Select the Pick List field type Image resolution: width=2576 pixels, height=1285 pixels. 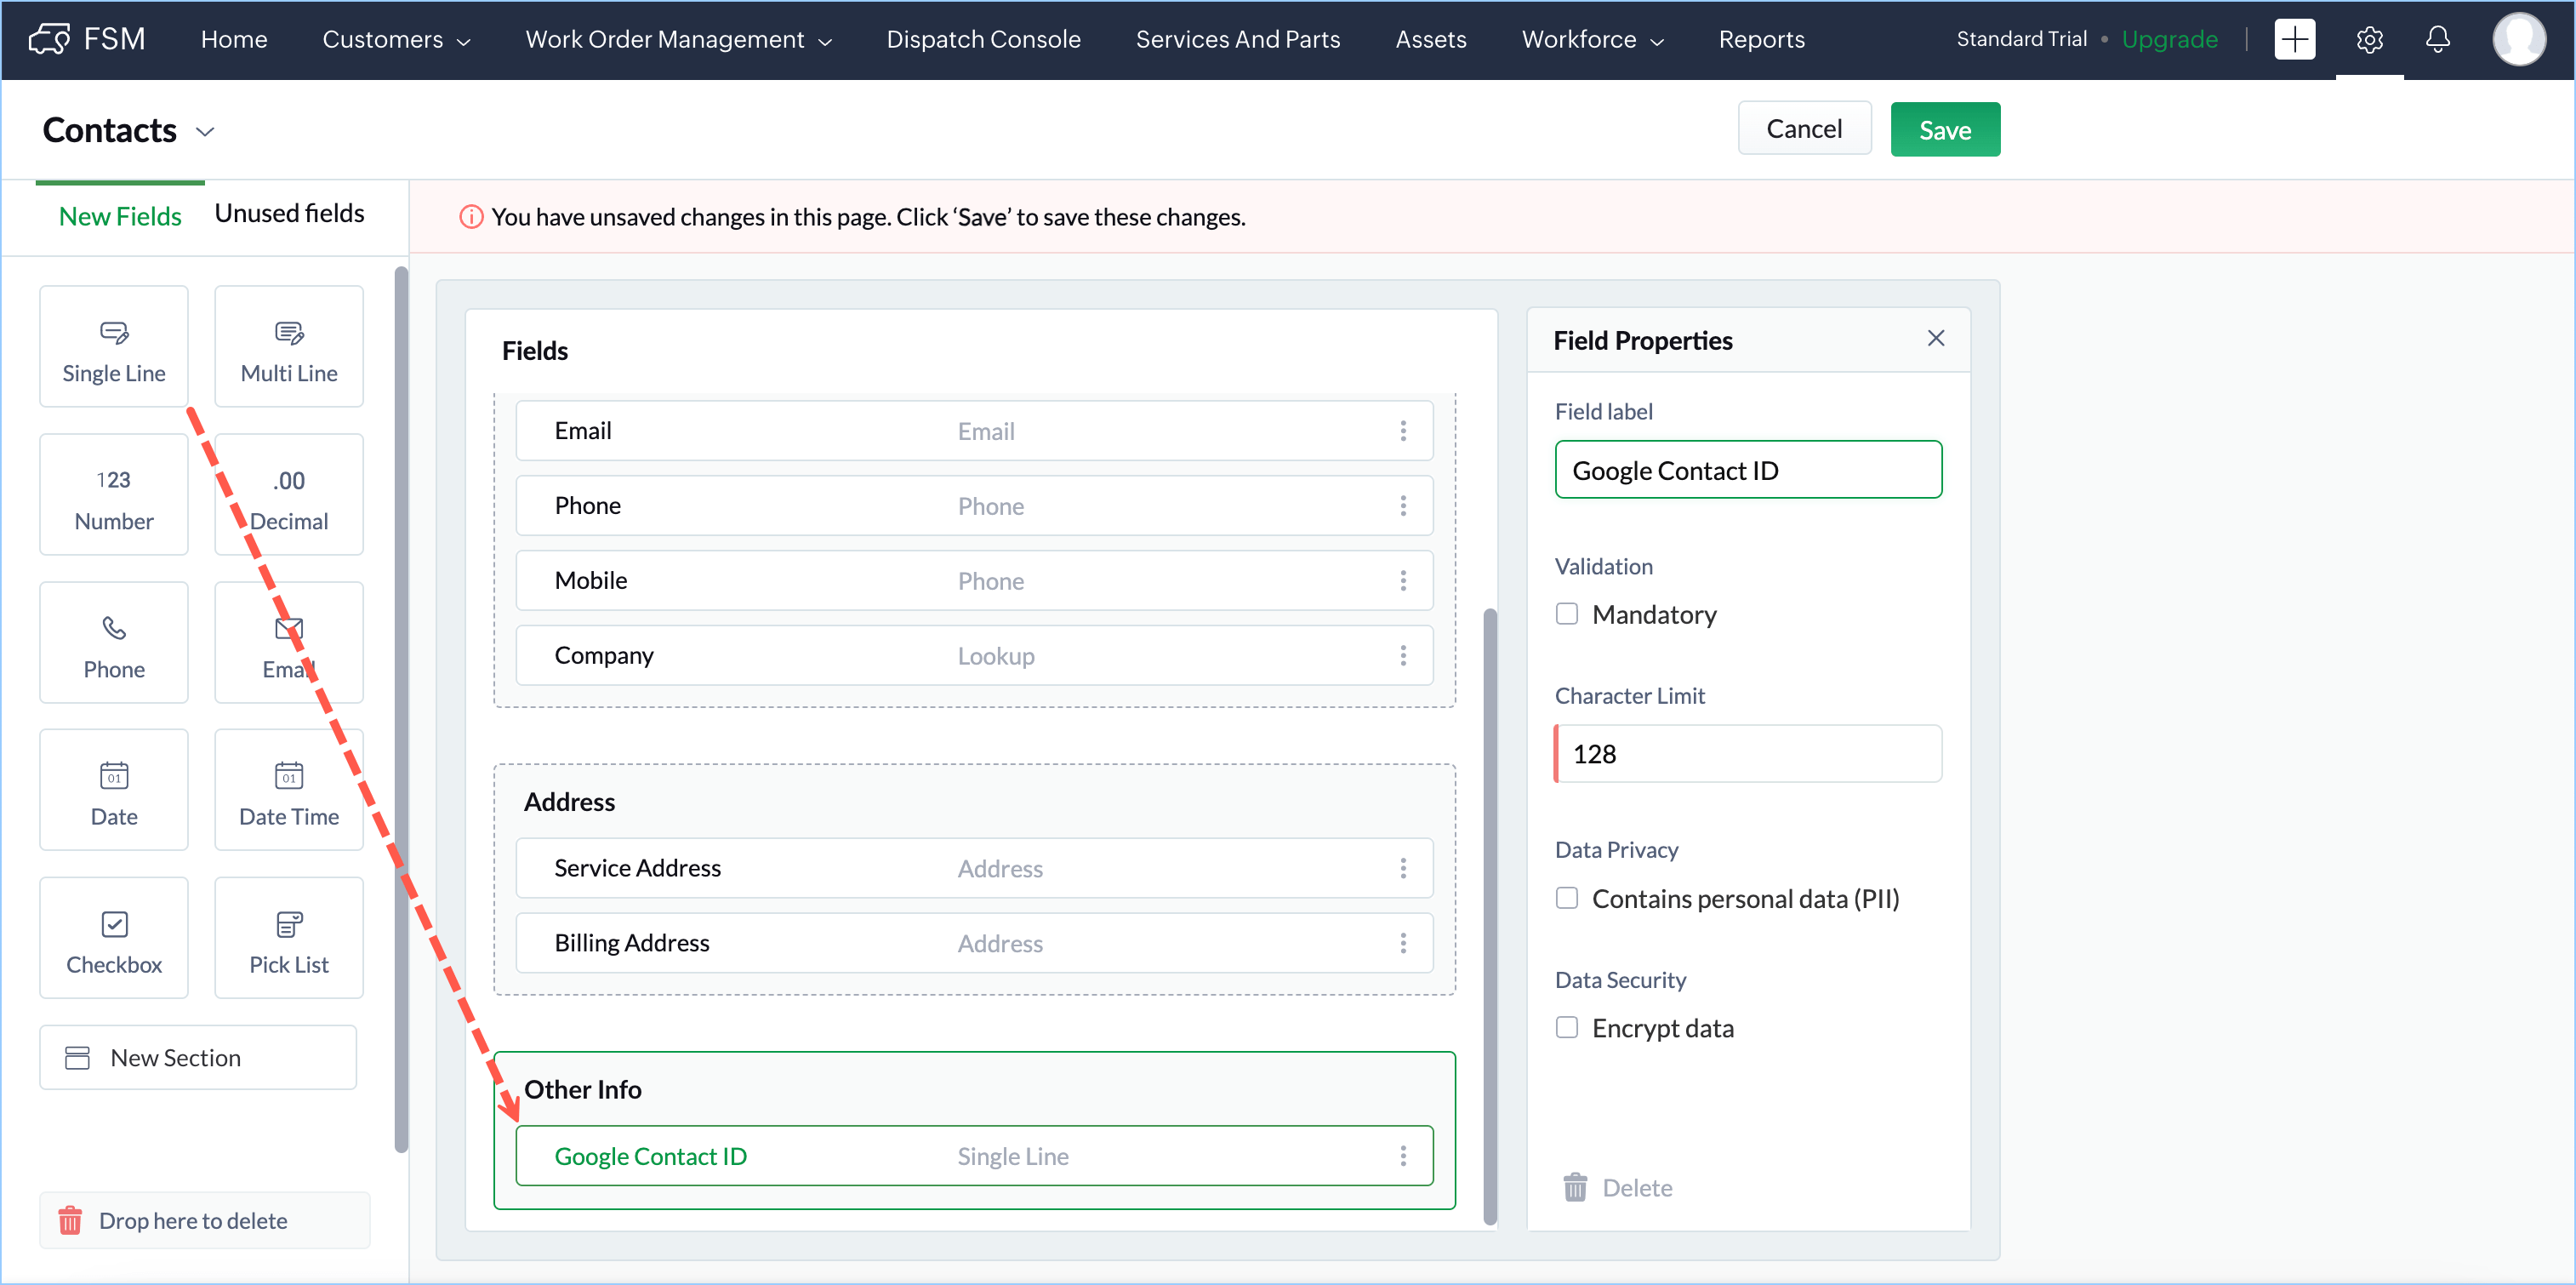[x=288, y=938]
